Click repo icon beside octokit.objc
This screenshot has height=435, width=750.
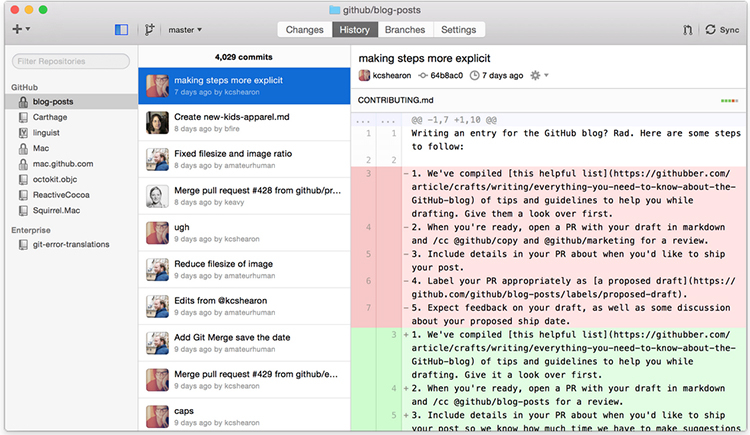(23, 179)
